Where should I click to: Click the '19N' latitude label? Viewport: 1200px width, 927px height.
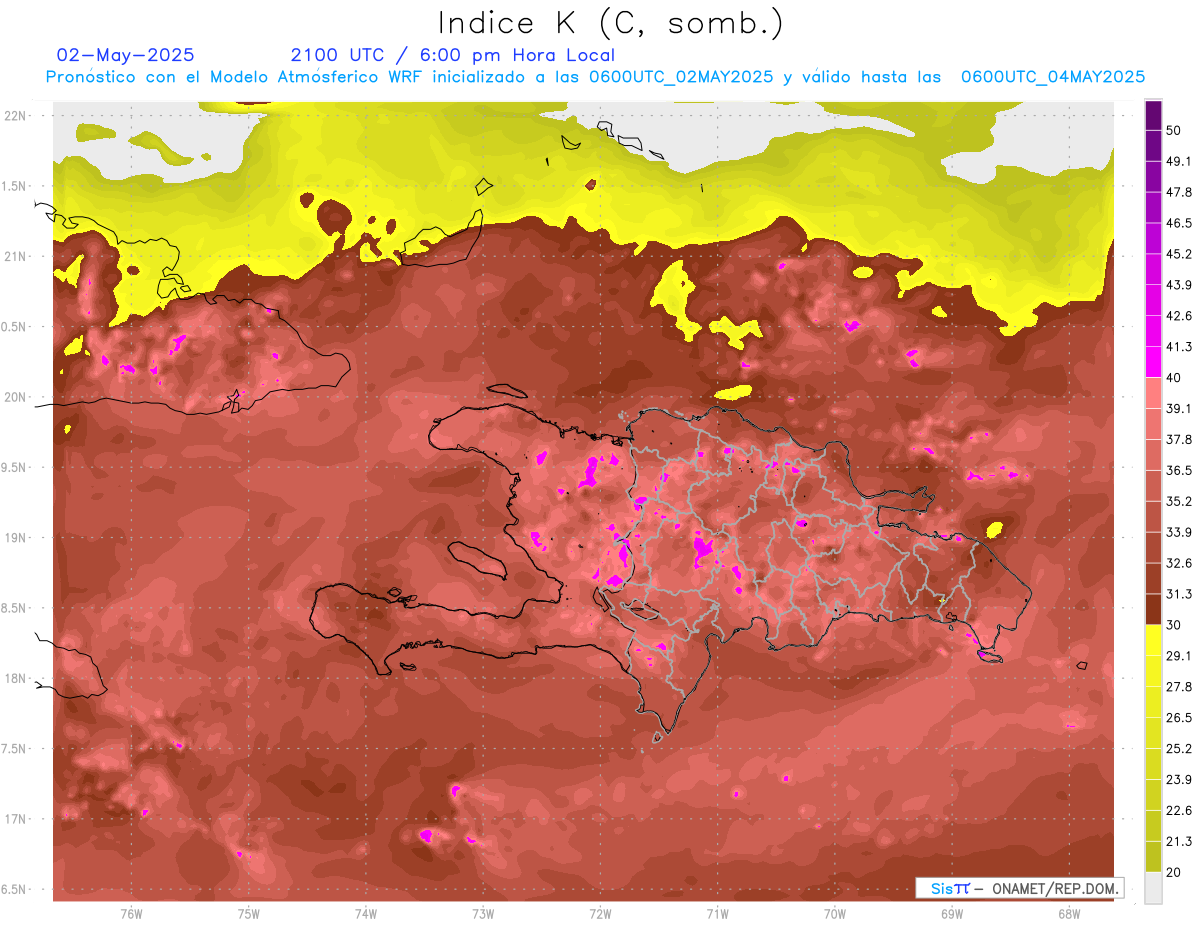(x=16, y=537)
